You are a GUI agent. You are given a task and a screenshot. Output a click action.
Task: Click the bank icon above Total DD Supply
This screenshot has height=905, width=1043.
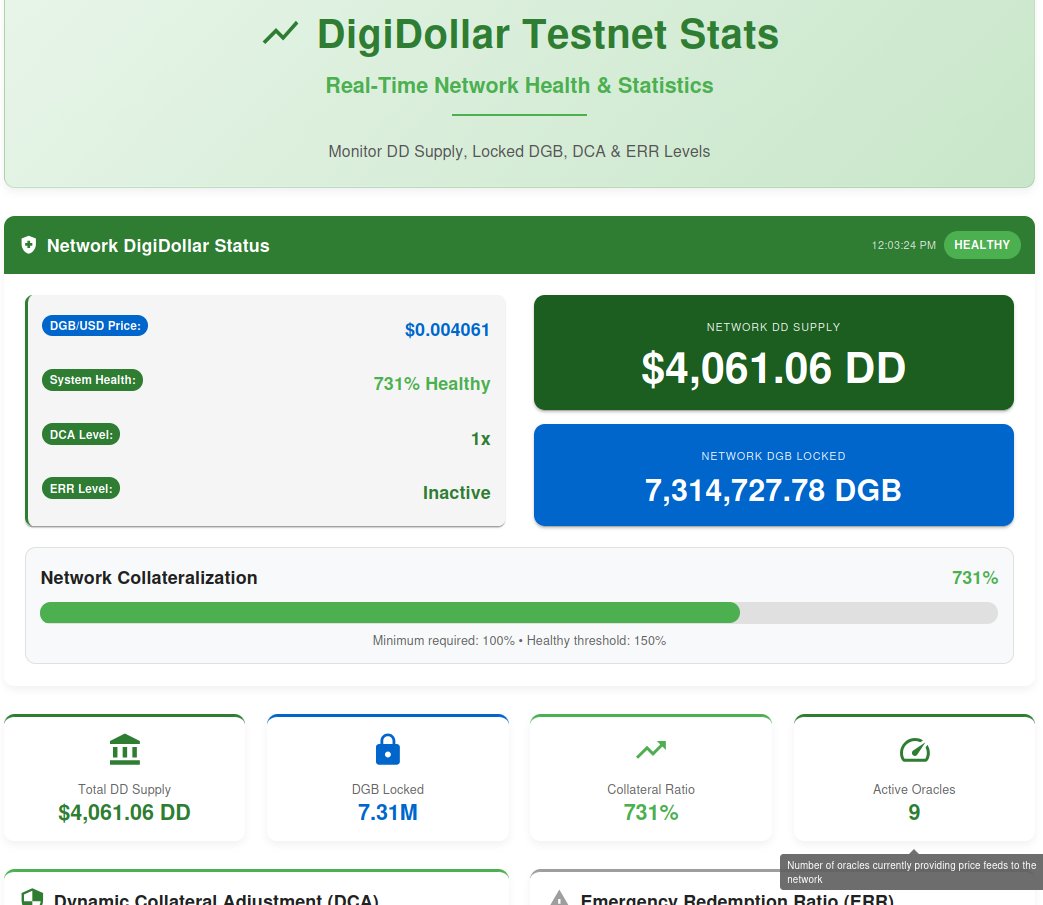124,749
